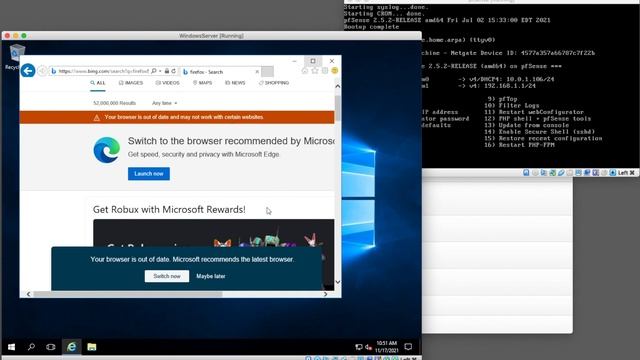Click the 'Left ⌘' host key indicator in pfSense window

point(626,173)
